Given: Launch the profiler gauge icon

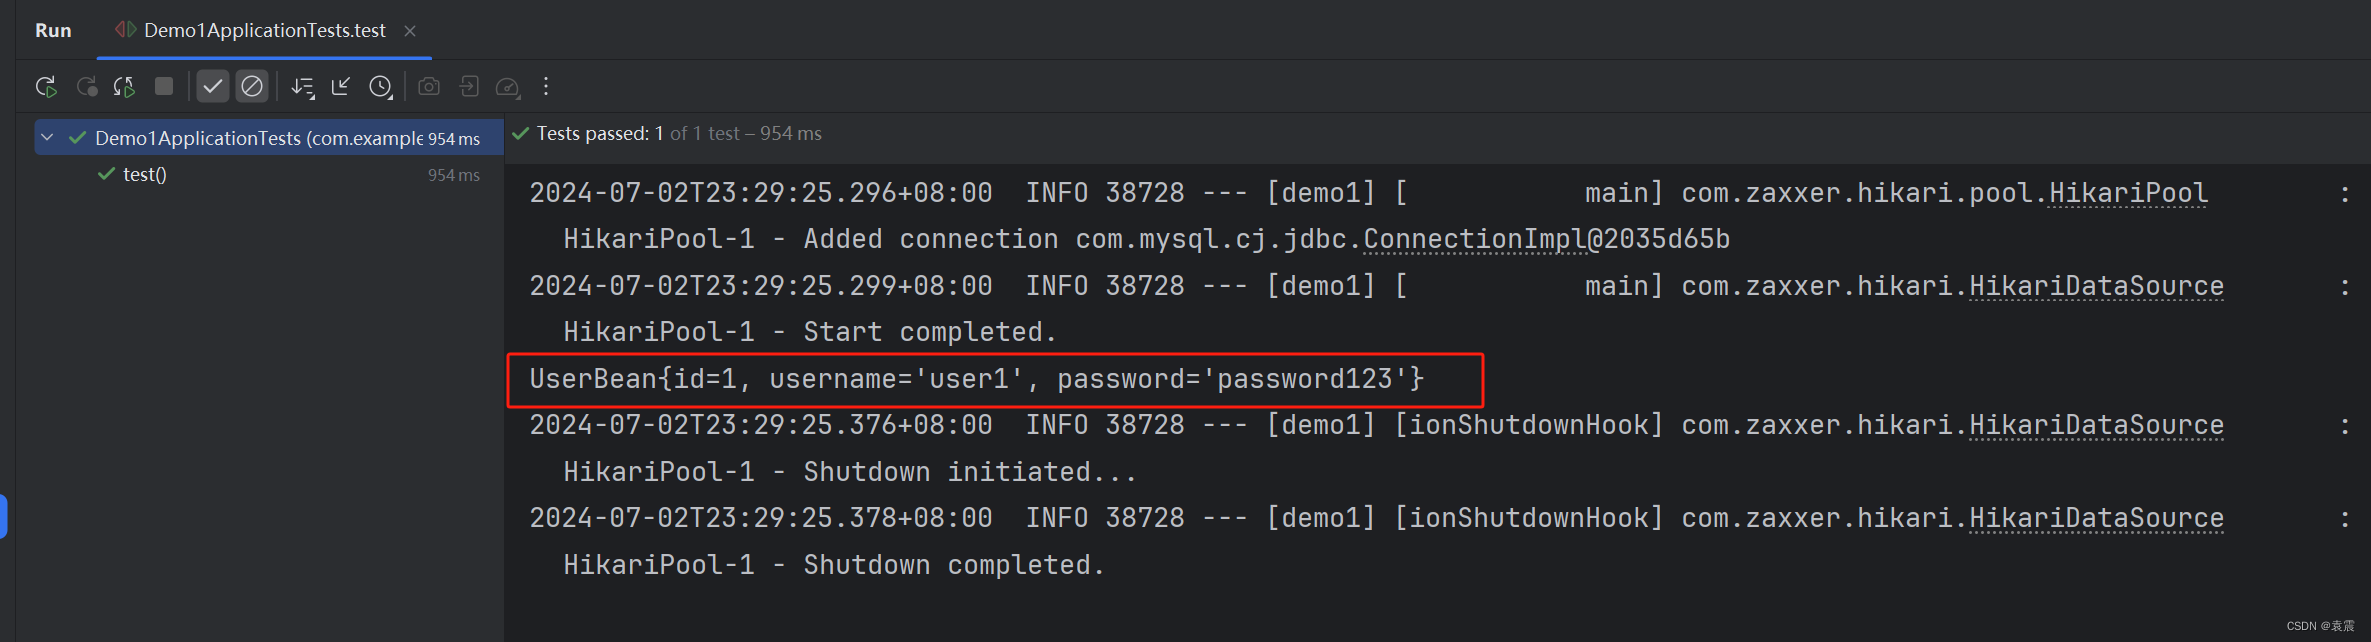Looking at the screenshot, I should (507, 87).
